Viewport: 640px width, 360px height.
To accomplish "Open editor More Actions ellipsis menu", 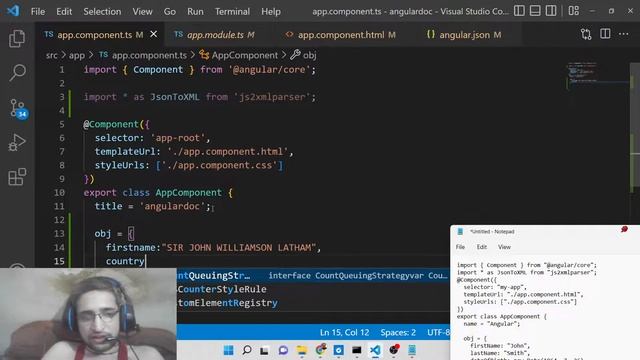I will [624, 34].
